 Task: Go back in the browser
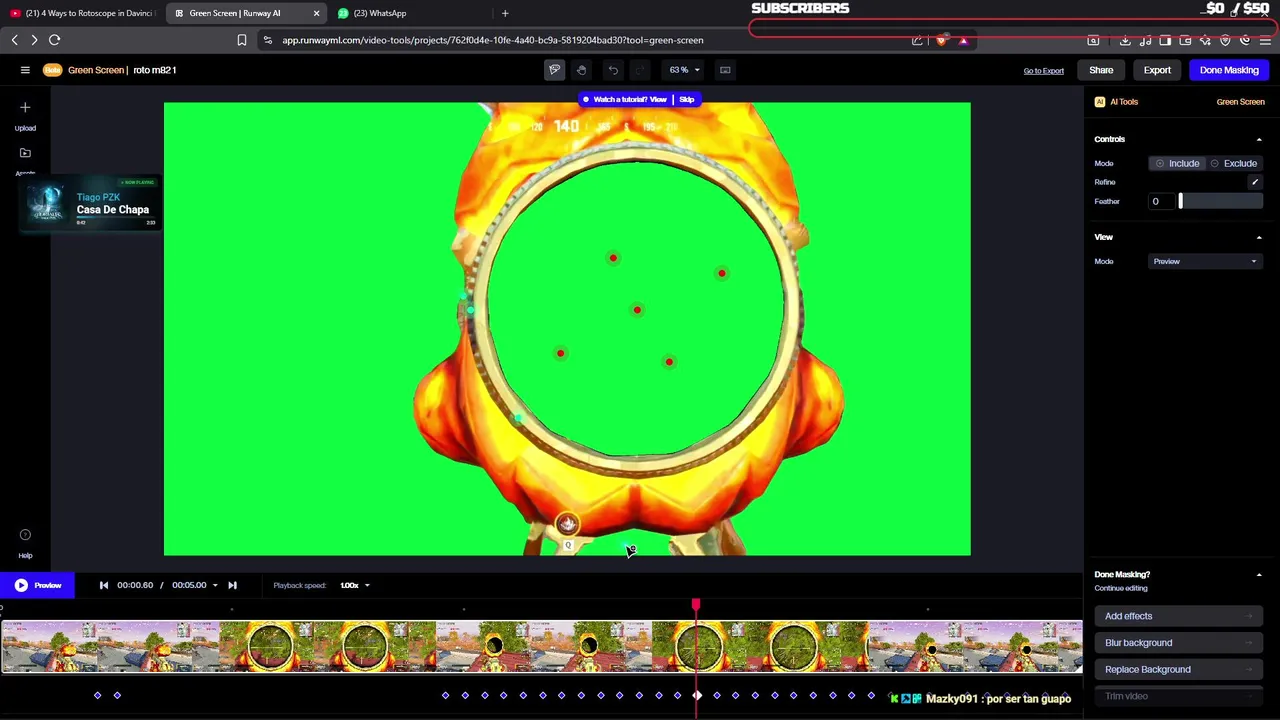tap(15, 40)
